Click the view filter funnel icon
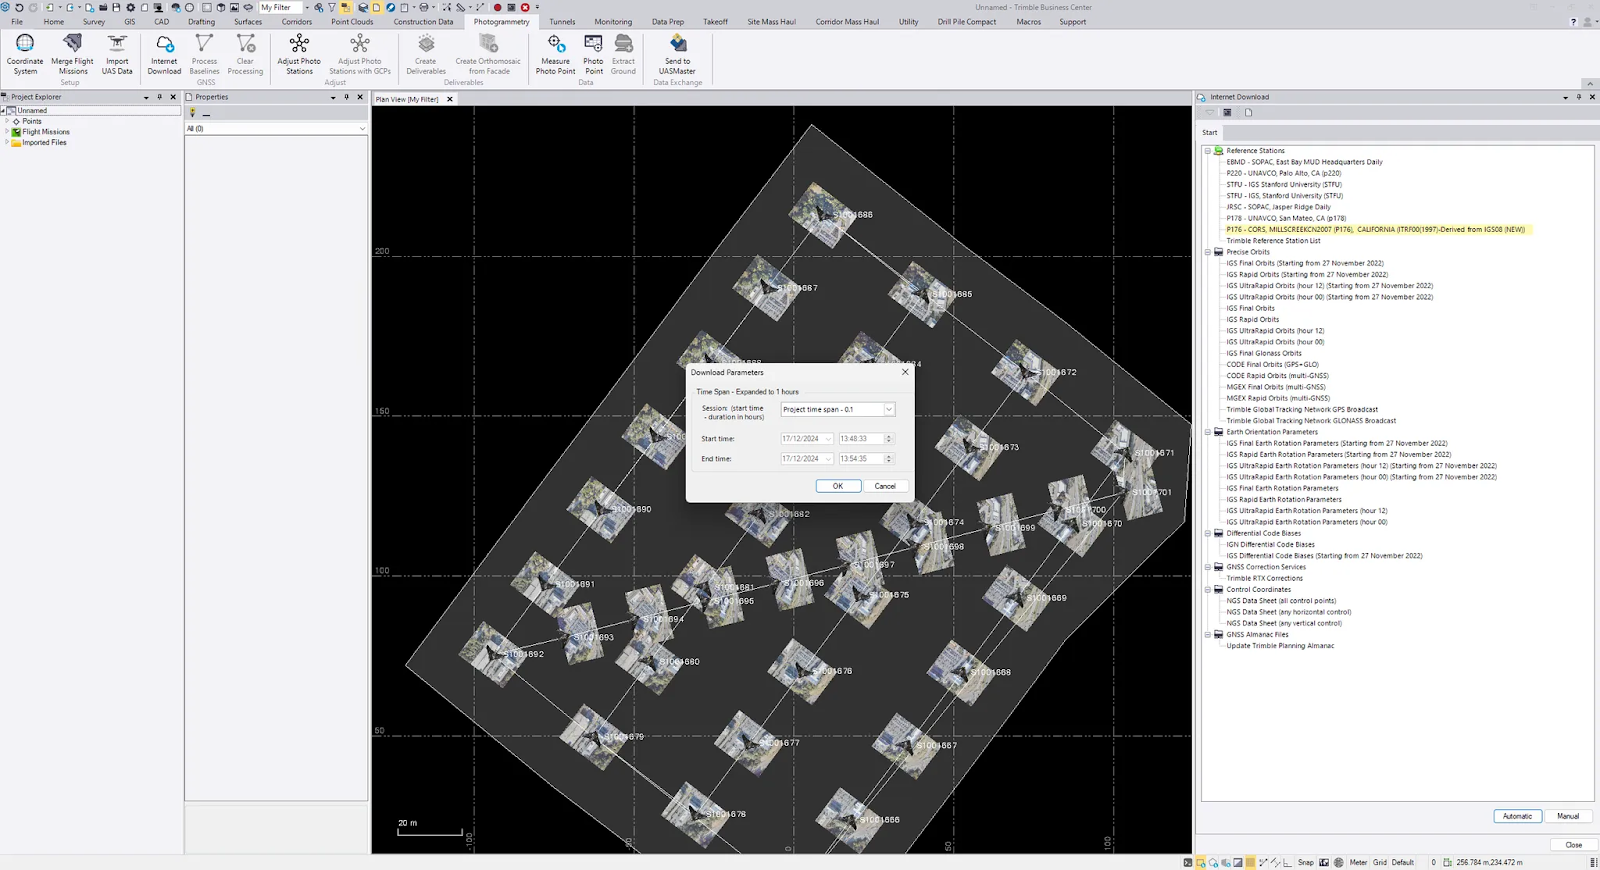The height and width of the screenshot is (870, 1600). point(332,7)
